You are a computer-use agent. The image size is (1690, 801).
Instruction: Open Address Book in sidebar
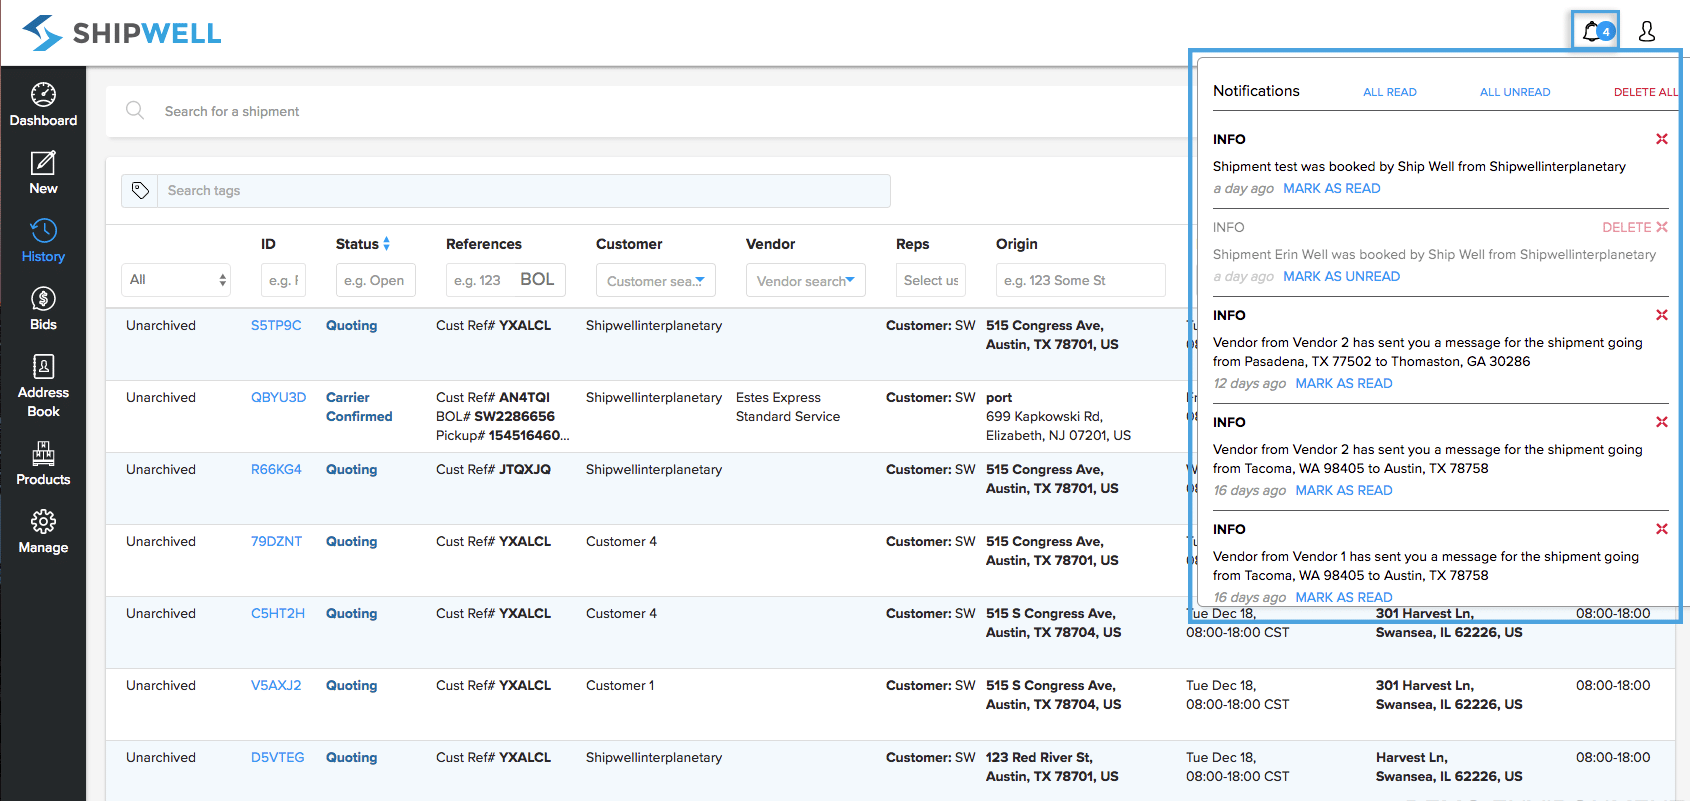[x=43, y=386]
